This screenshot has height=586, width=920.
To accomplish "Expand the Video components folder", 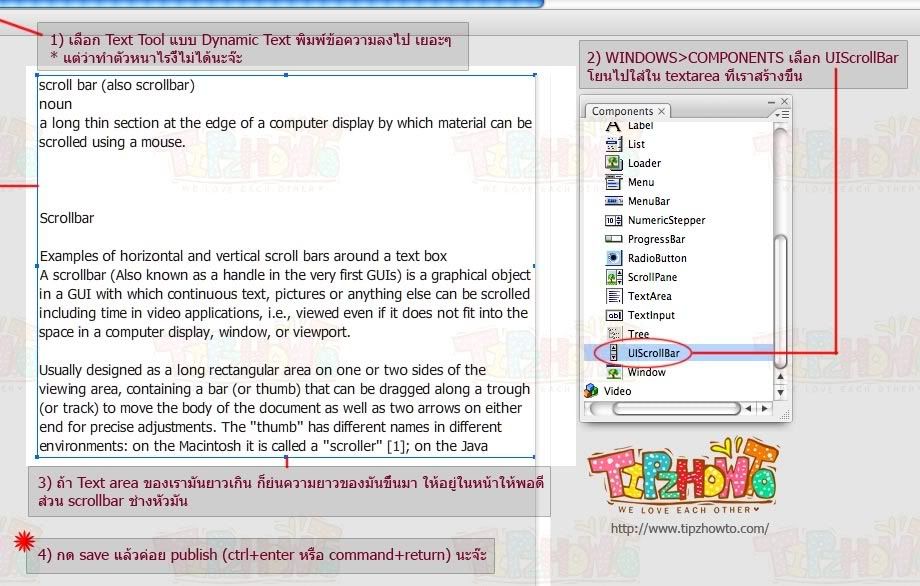I will (x=592, y=391).
